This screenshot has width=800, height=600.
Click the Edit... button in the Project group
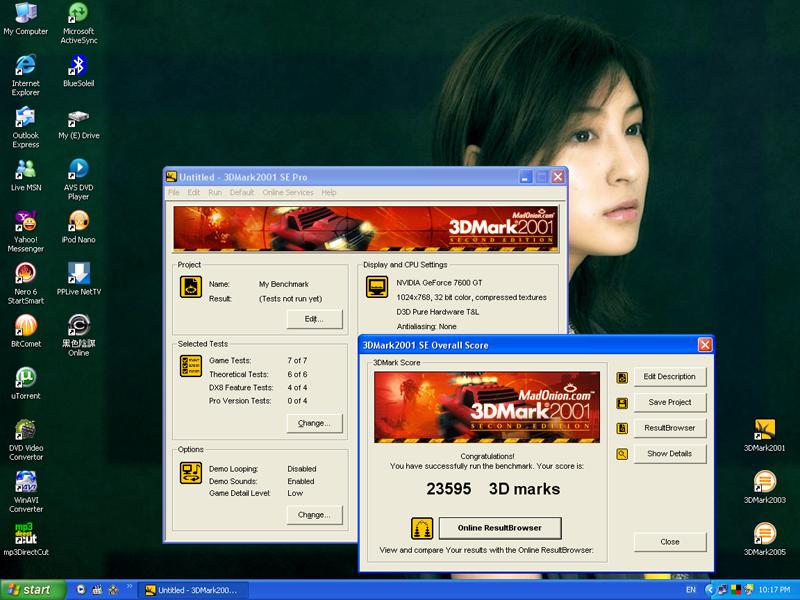pyautogui.click(x=314, y=319)
